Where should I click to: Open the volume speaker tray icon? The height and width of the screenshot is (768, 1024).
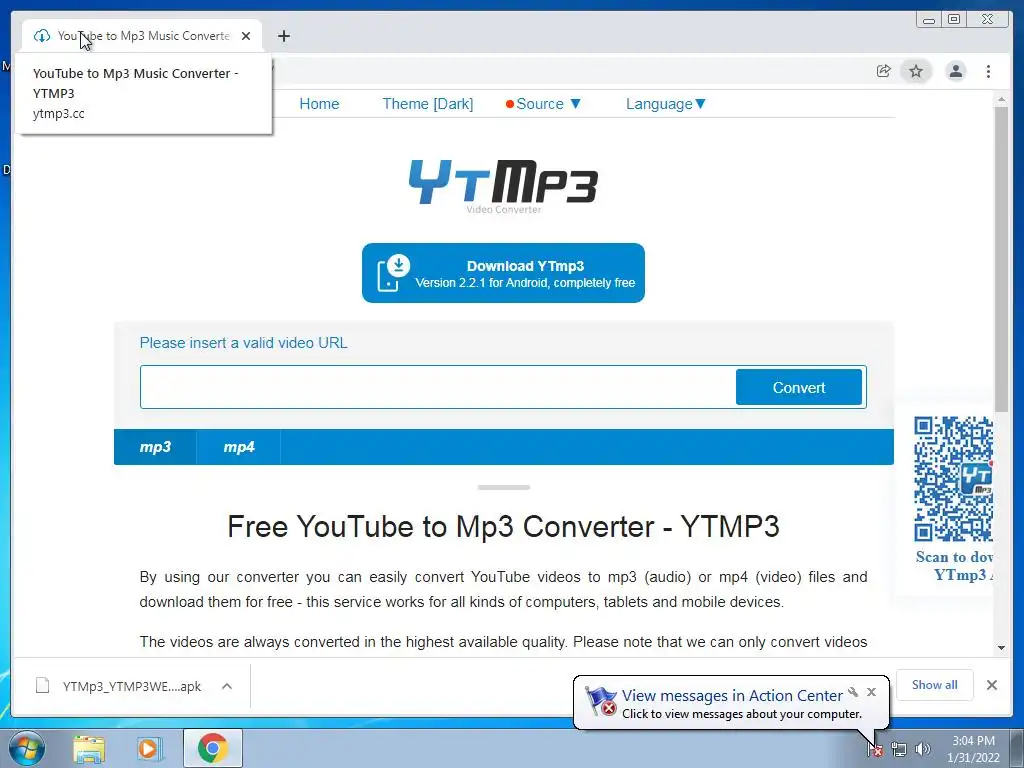click(x=922, y=749)
